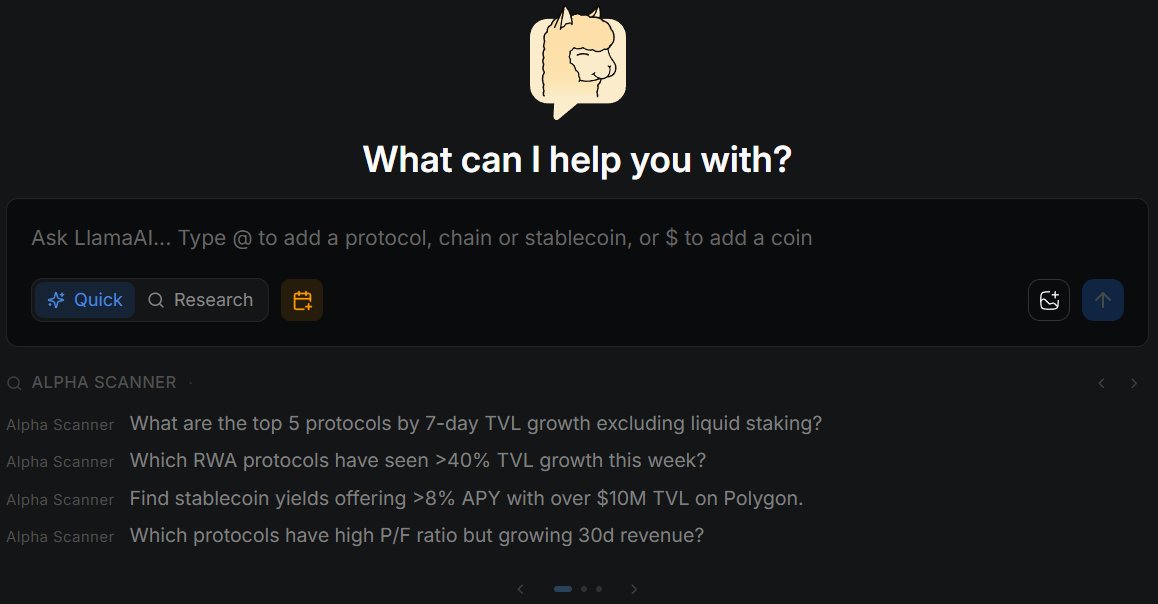
Task: Enable Quick mode
Action: 85,300
